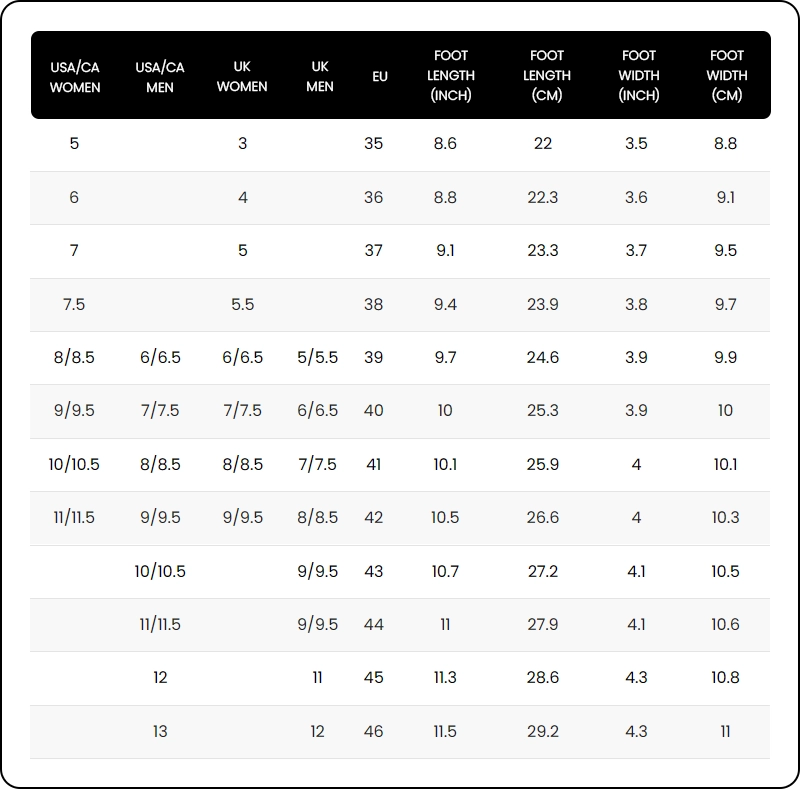The image size is (800, 789).
Task: Select the FOOT WIDTH (INCH) header
Action: (x=639, y=76)
